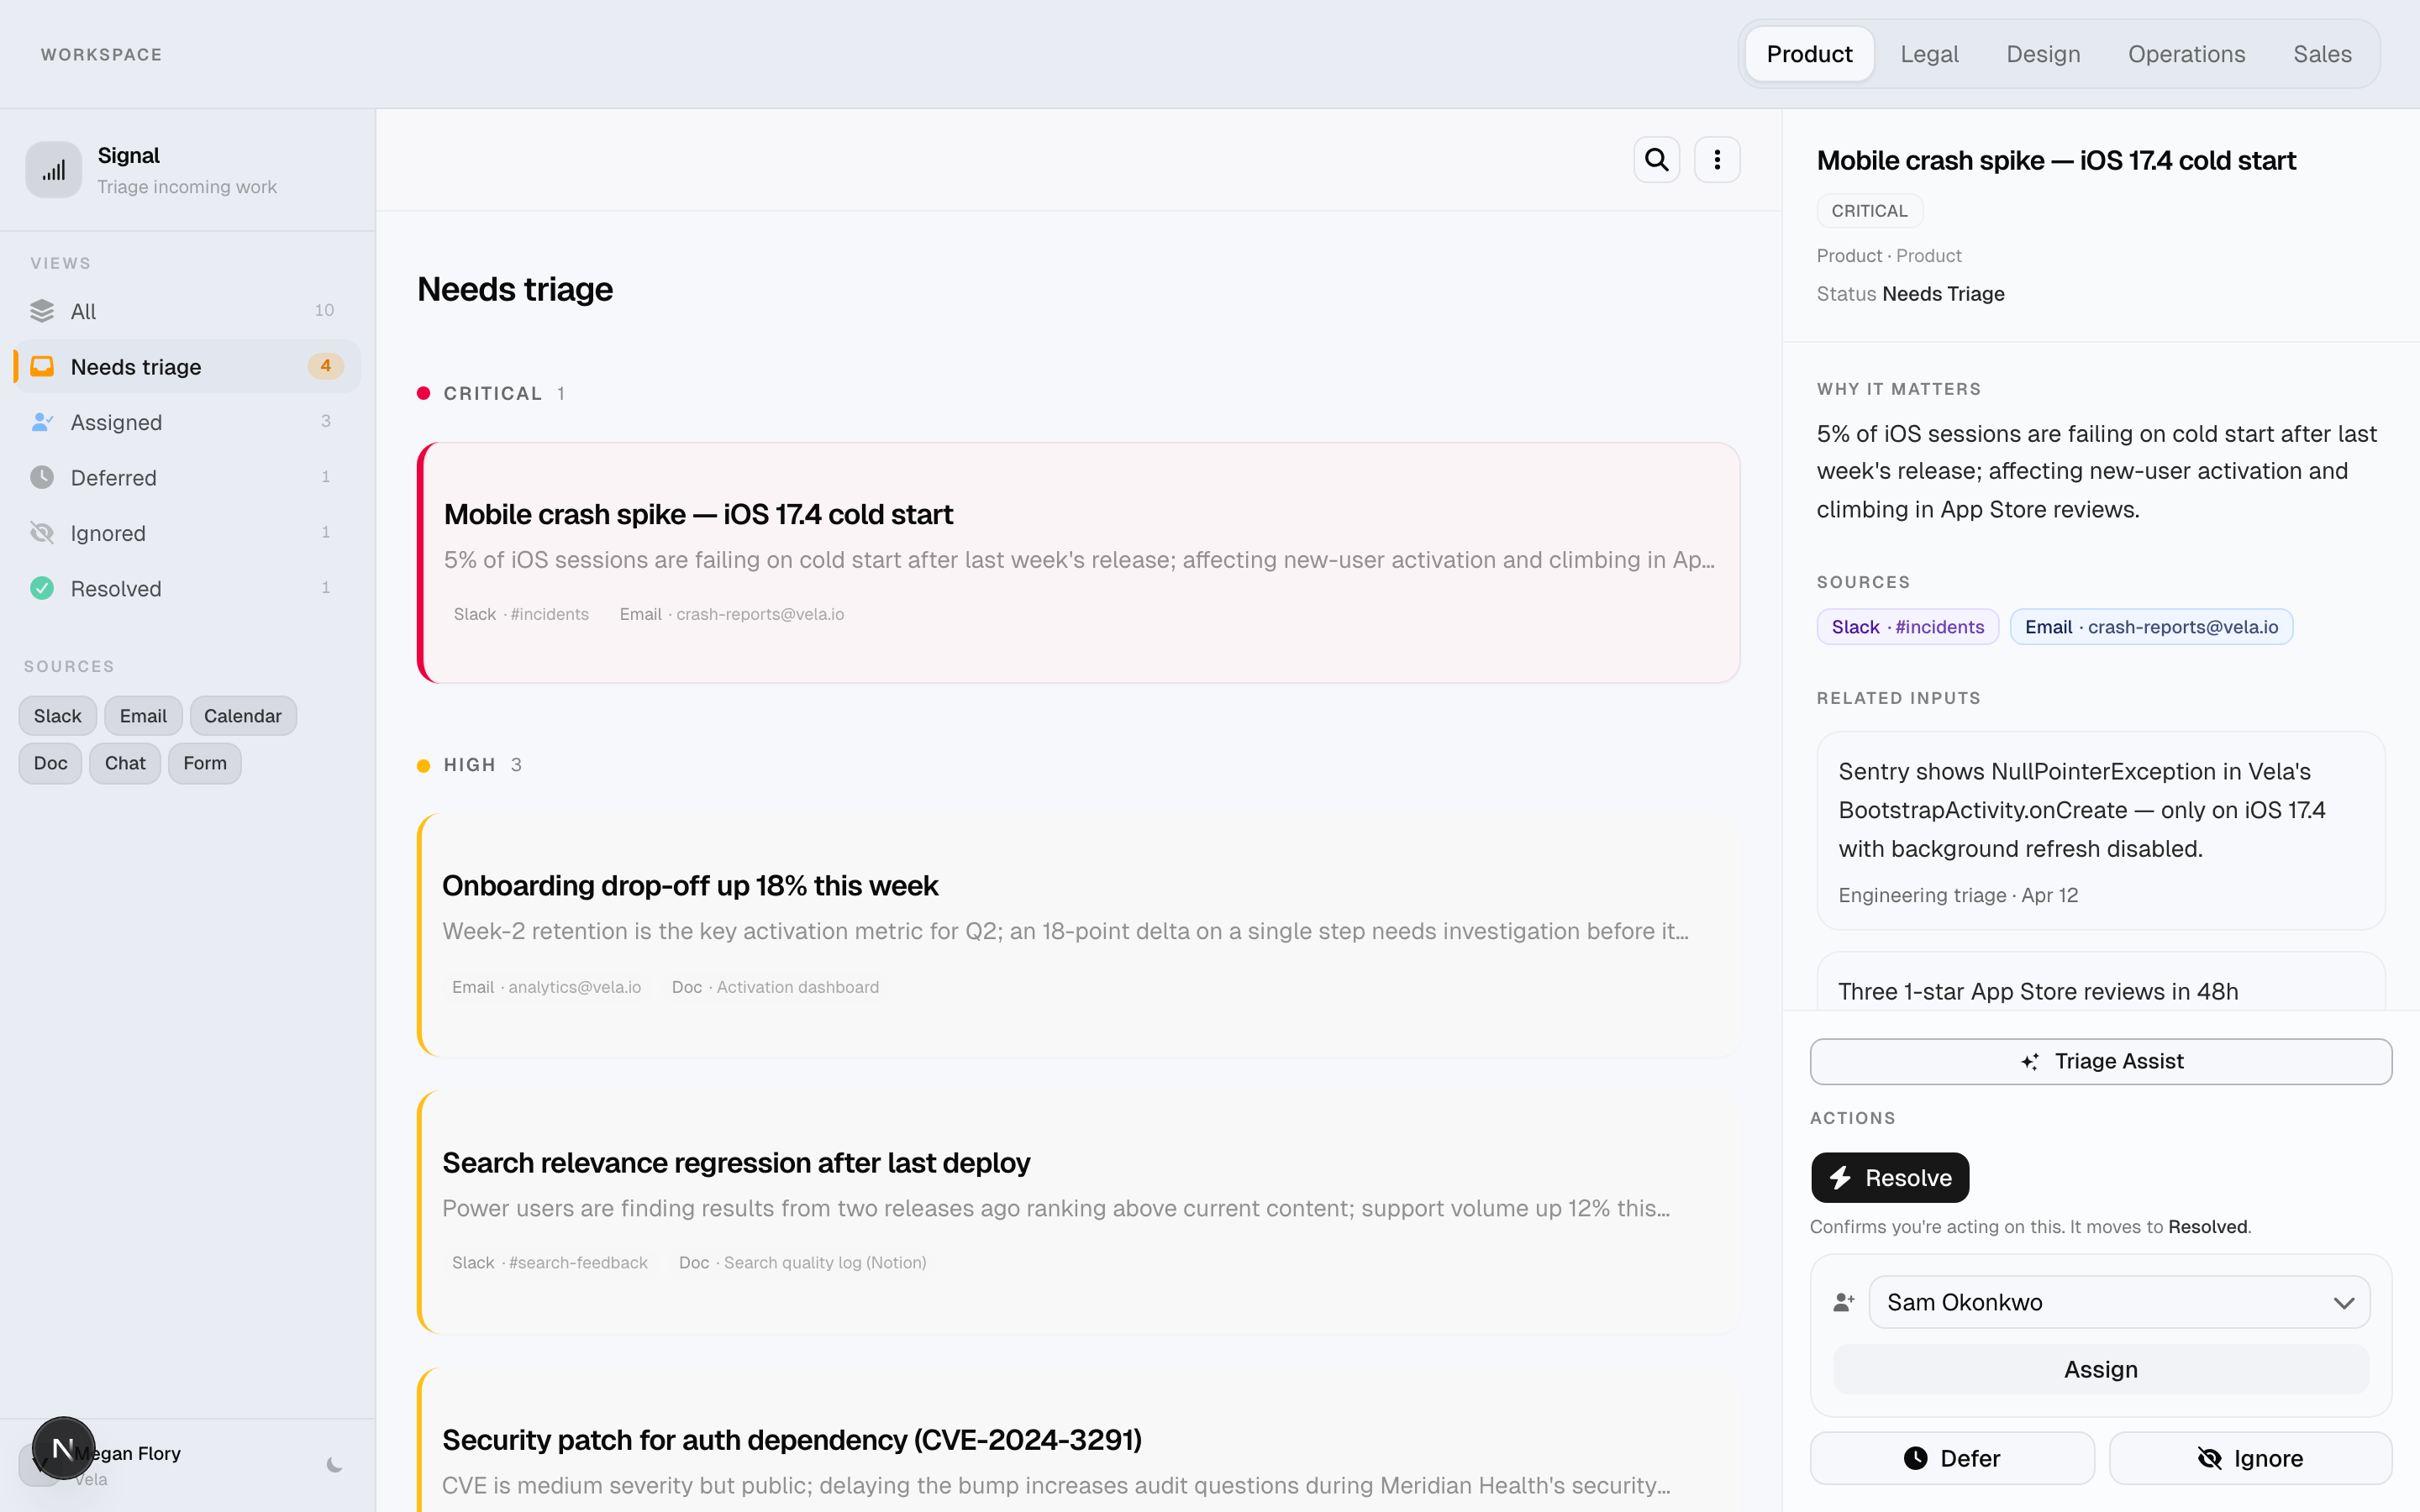This screenshot has height=1512, width=2420.
Task: Click the Defer button
Action: [x=1952, y=1458]
